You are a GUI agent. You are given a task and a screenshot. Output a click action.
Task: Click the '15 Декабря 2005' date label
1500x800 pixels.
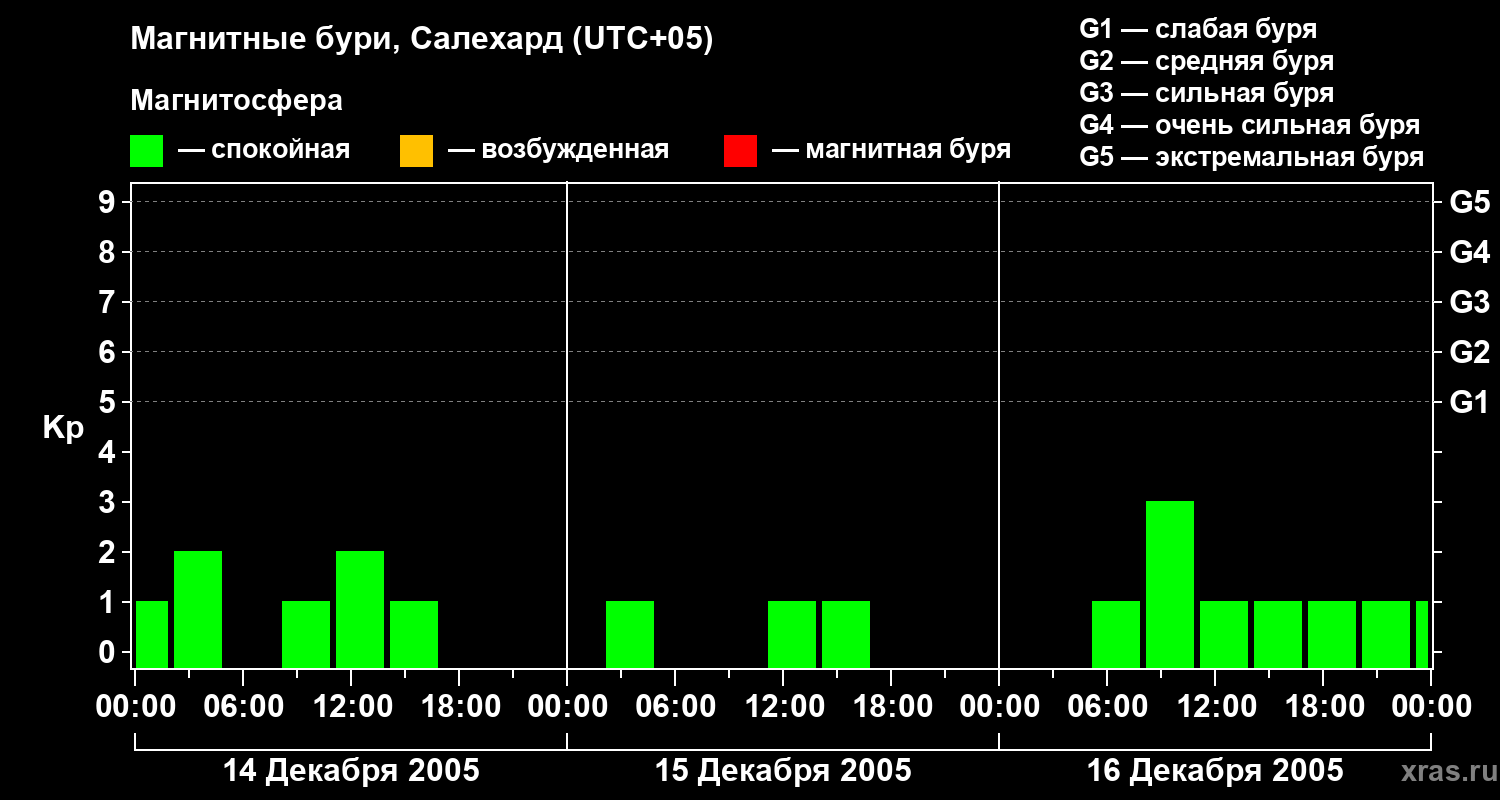(x=783, y=771)
